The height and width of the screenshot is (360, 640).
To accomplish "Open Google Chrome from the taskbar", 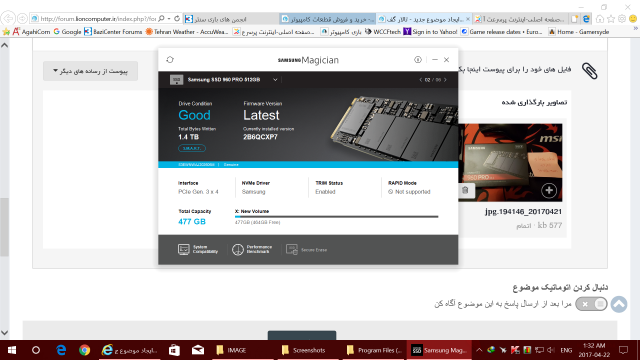I will pyautogui.click(x=84, y=350).
